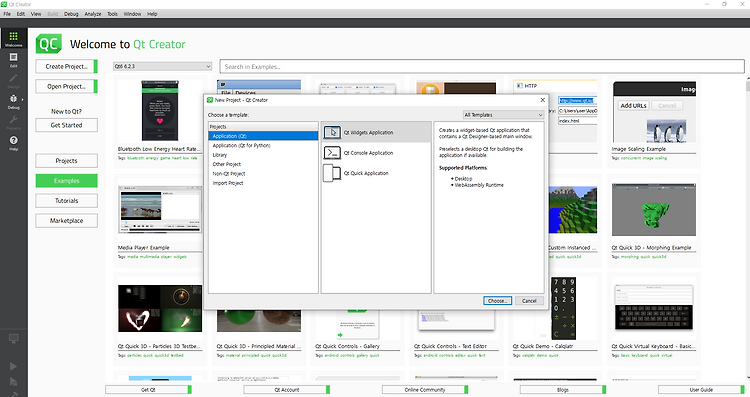Select Application (Qt) in the Projects list
This screenshot has width=750, height=397.
point(263,136)
